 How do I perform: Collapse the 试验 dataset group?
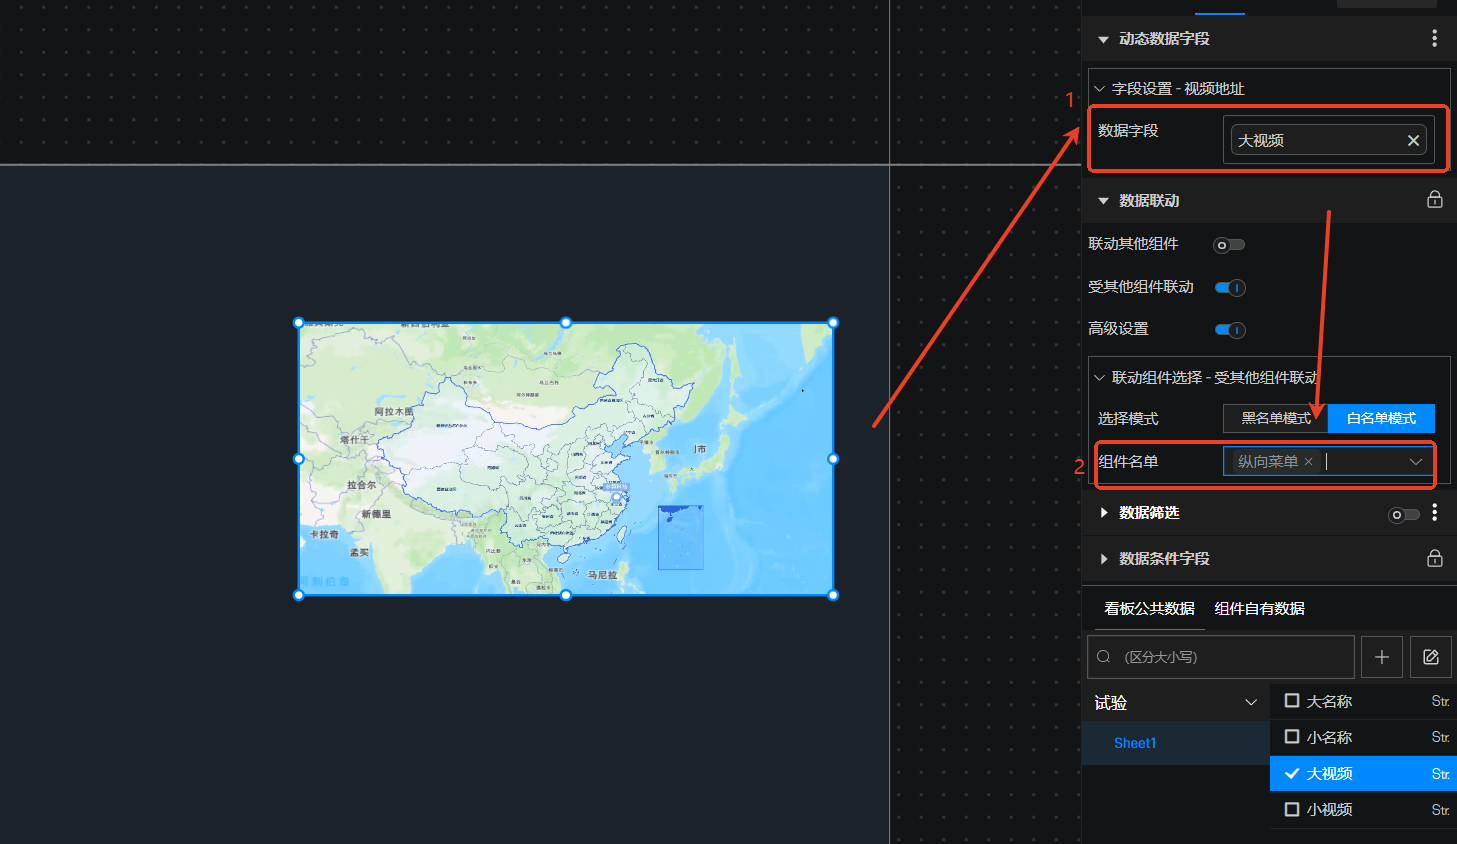click(1250, 702)
